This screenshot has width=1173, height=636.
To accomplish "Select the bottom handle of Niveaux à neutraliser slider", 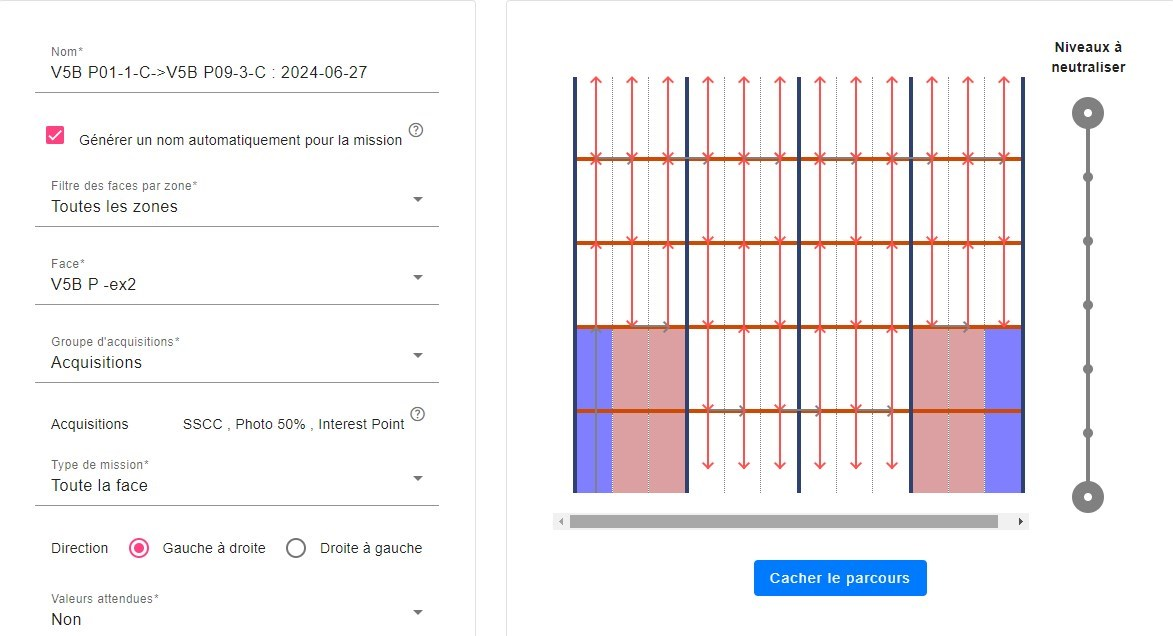I will (x=1088, y=497).
